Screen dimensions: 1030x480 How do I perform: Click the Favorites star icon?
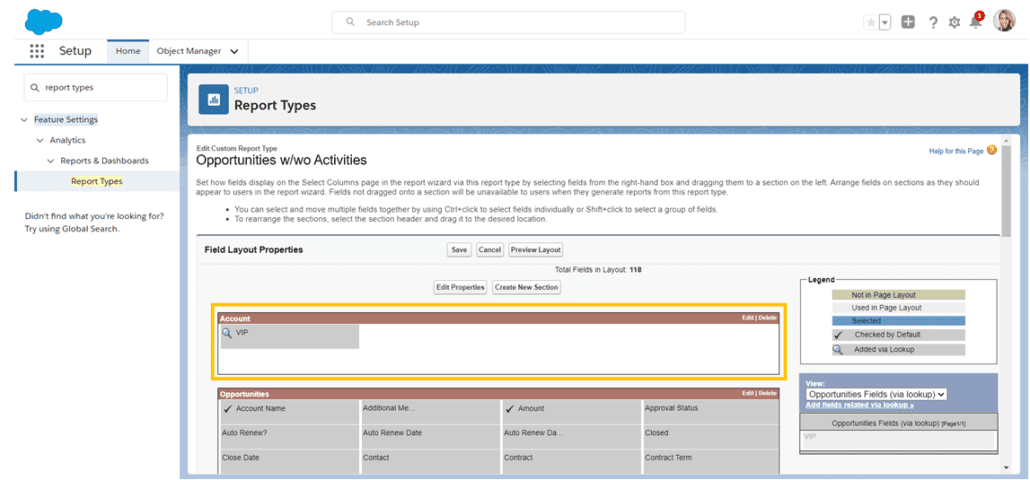coord(871,22)
